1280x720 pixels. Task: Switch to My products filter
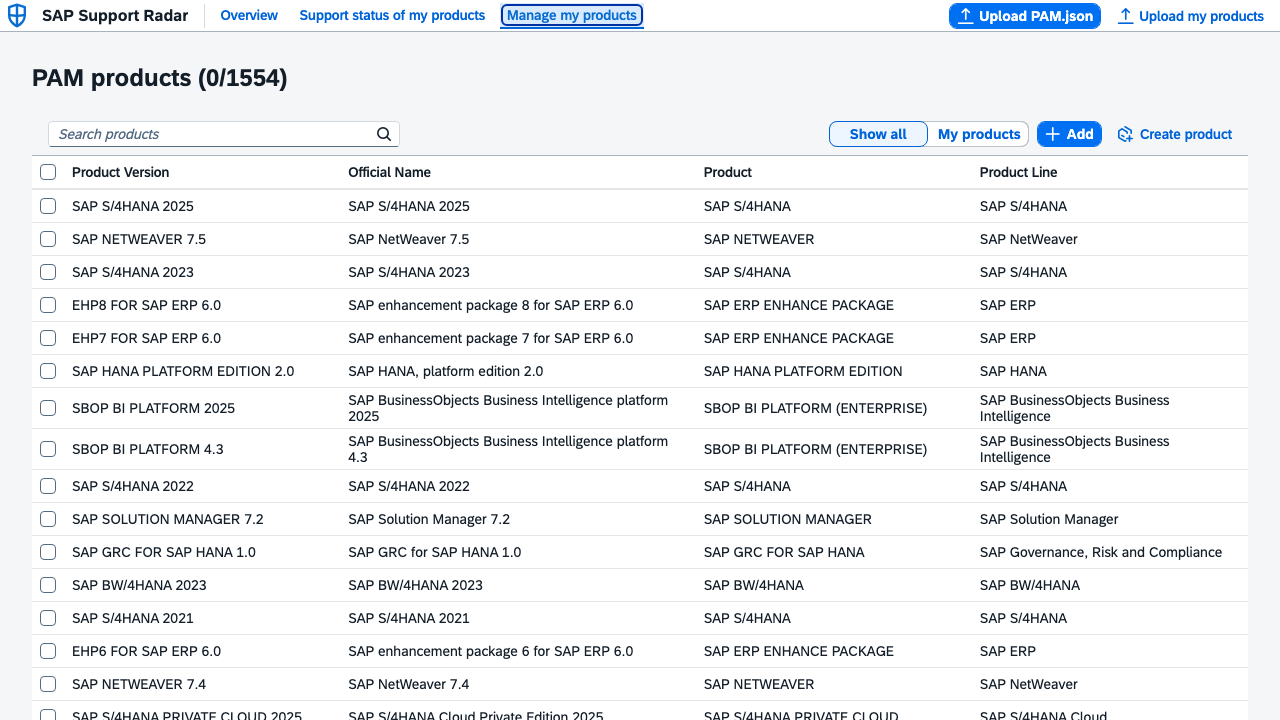979,134
